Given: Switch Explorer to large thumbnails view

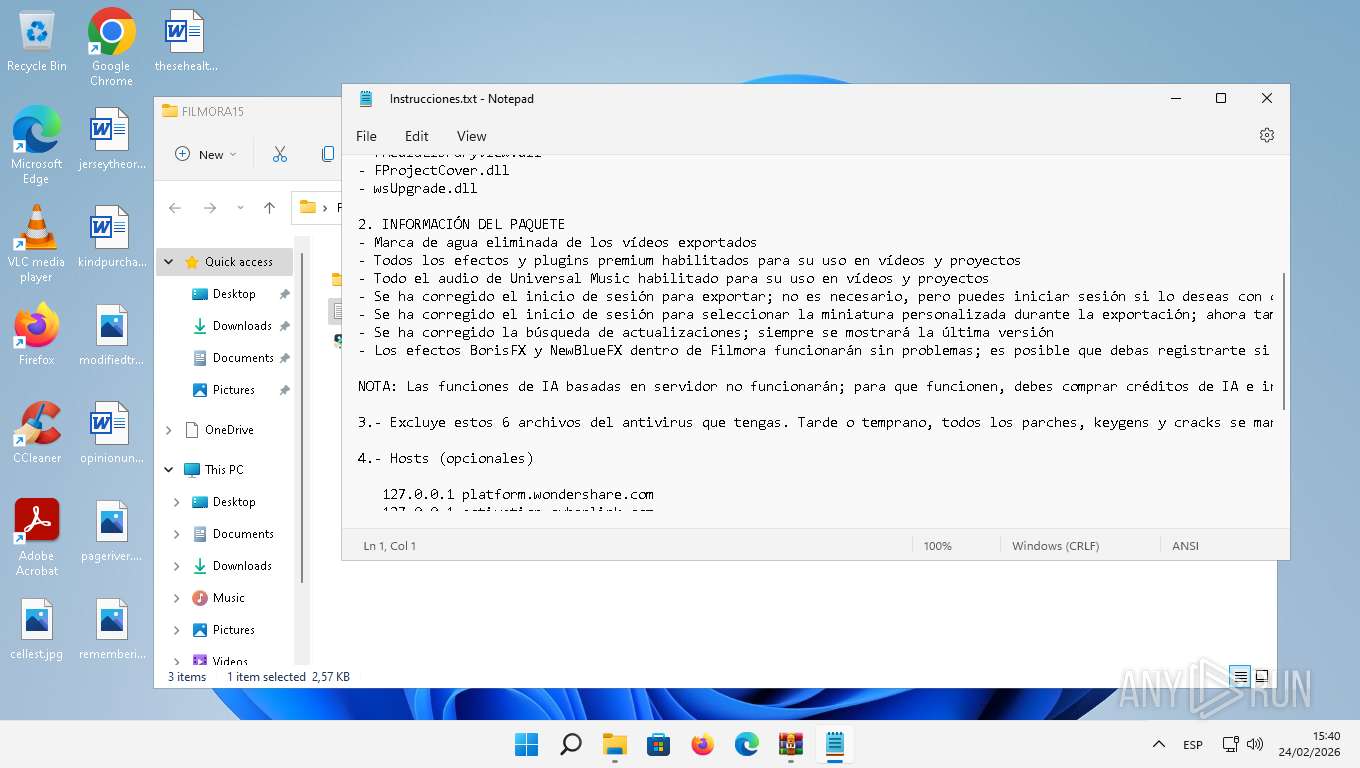Looking at the screenshot, I should (x=1262, y=677).
